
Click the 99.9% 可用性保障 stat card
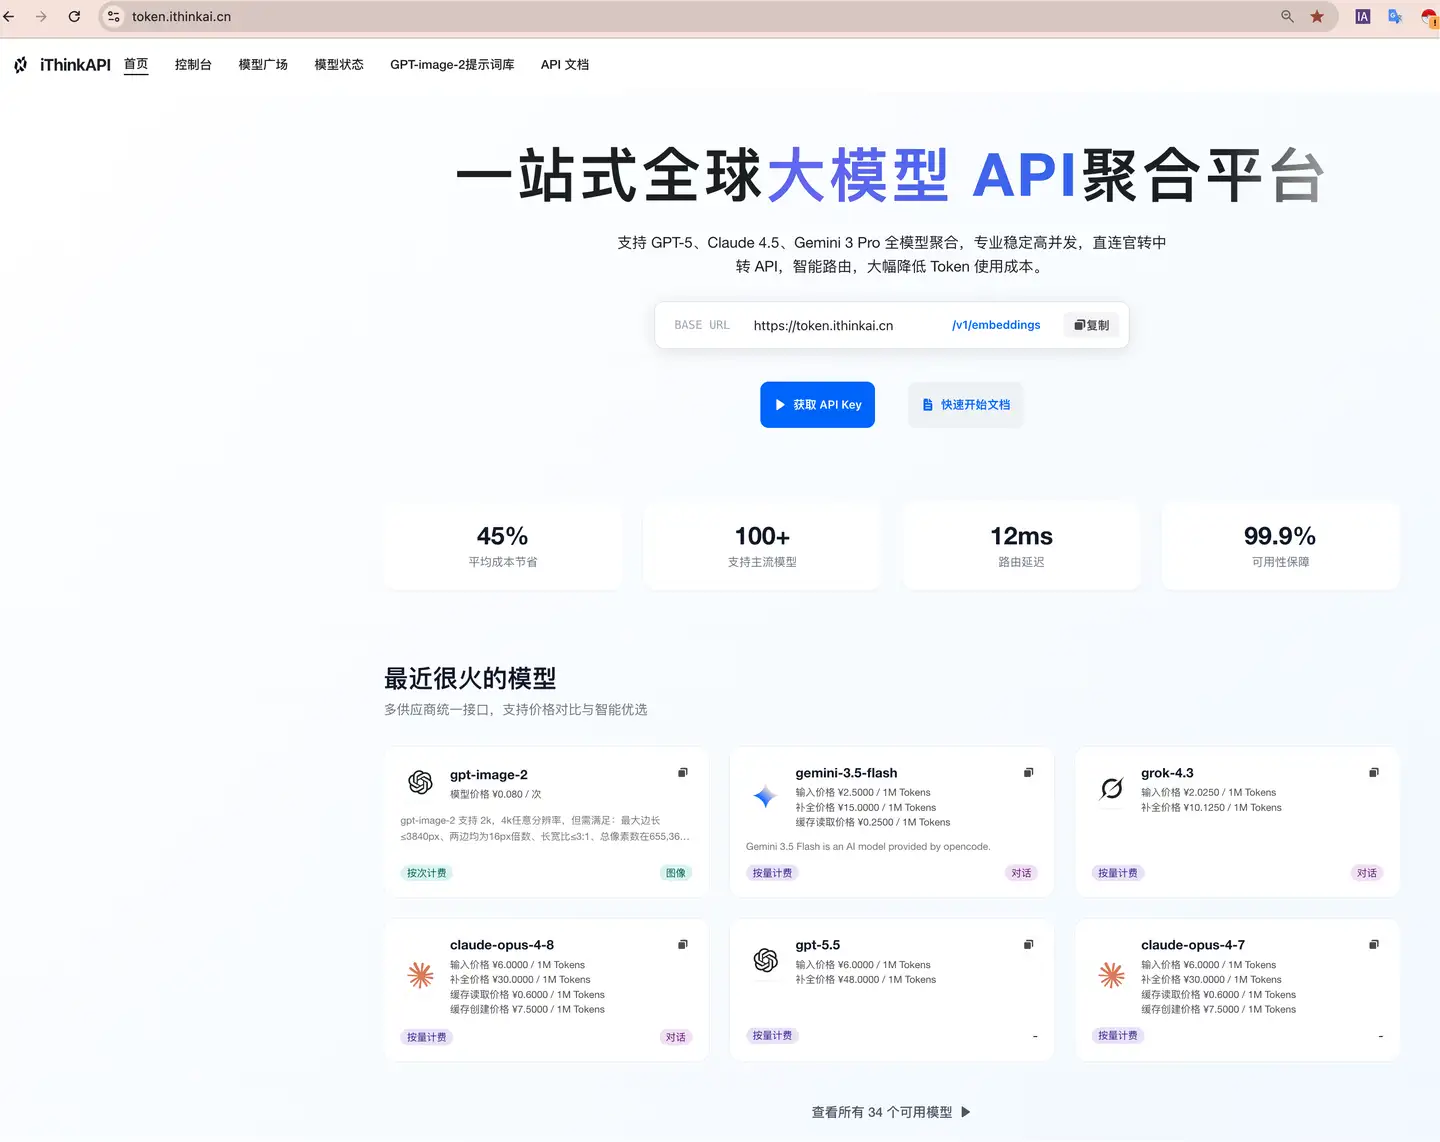pos(1280,546)
